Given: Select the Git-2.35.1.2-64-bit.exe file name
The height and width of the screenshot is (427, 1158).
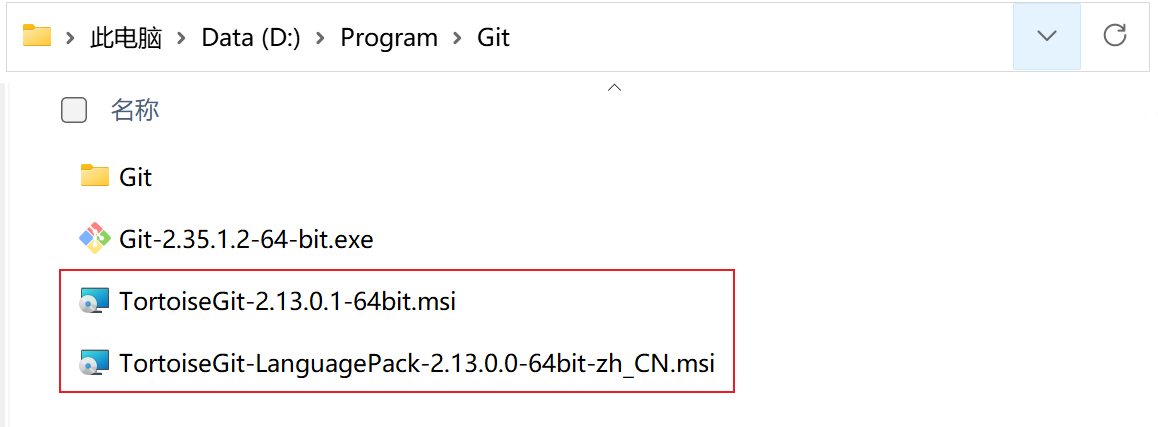Looking at the screenshot, I should click(246, 239).
